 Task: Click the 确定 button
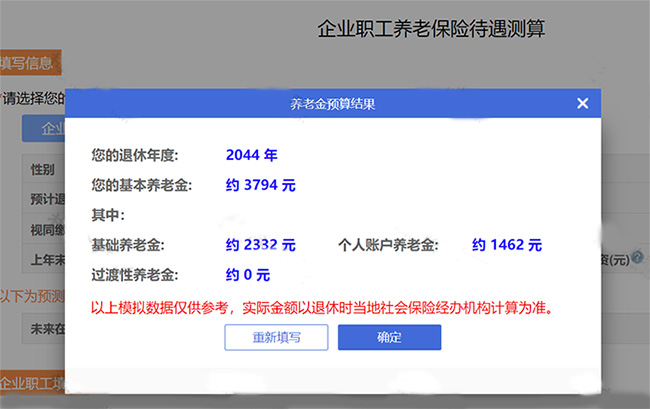tap(389, 337)
